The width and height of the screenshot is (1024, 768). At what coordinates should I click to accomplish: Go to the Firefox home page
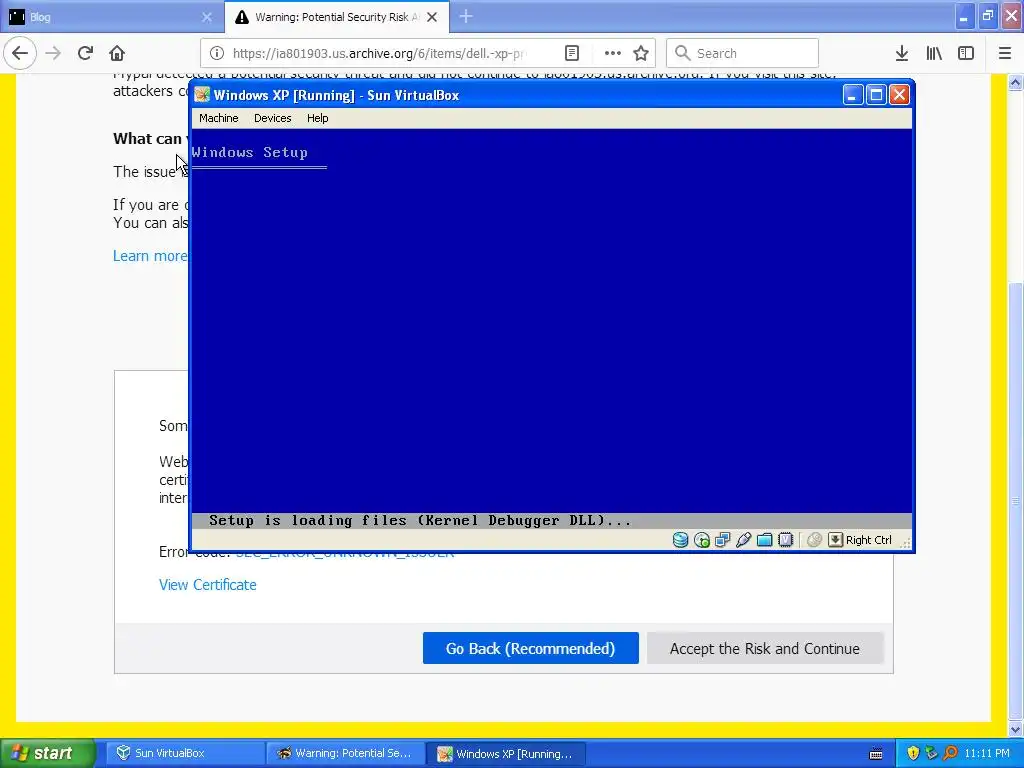(x=117, y=54)
